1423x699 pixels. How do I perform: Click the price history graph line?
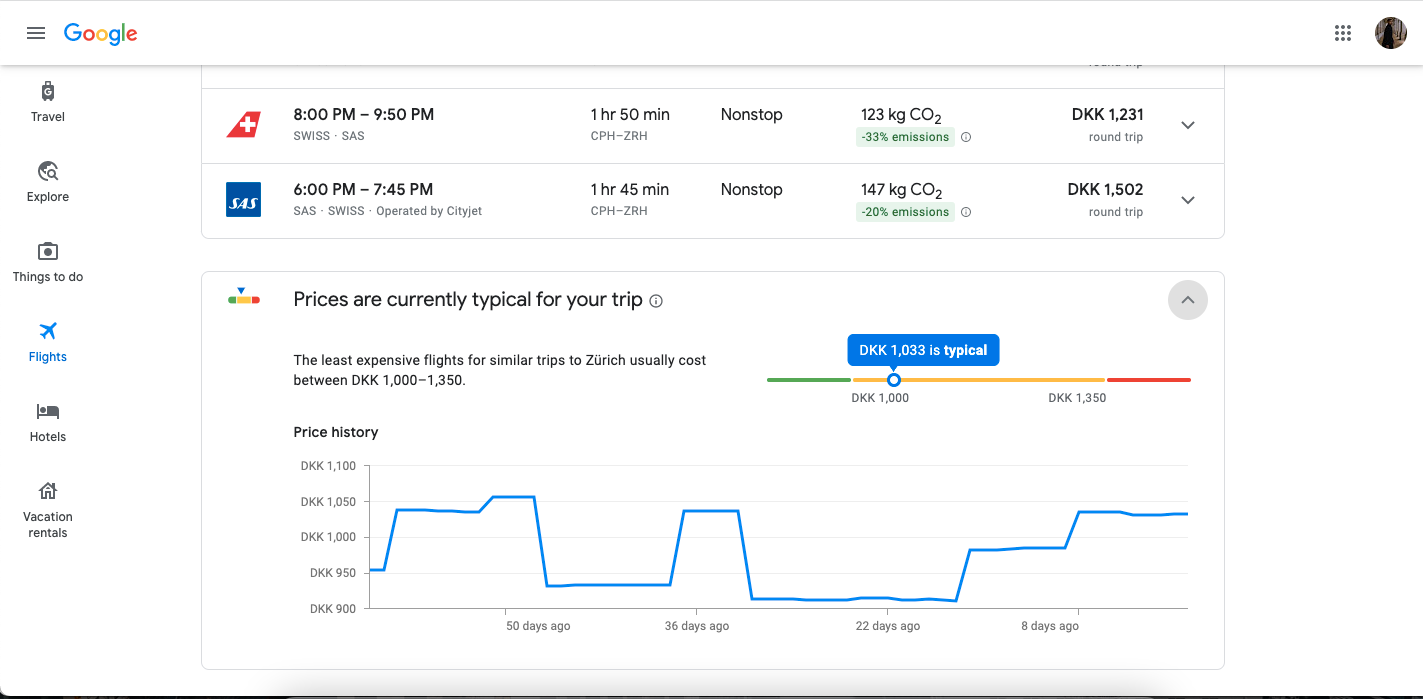pos(610,584)
